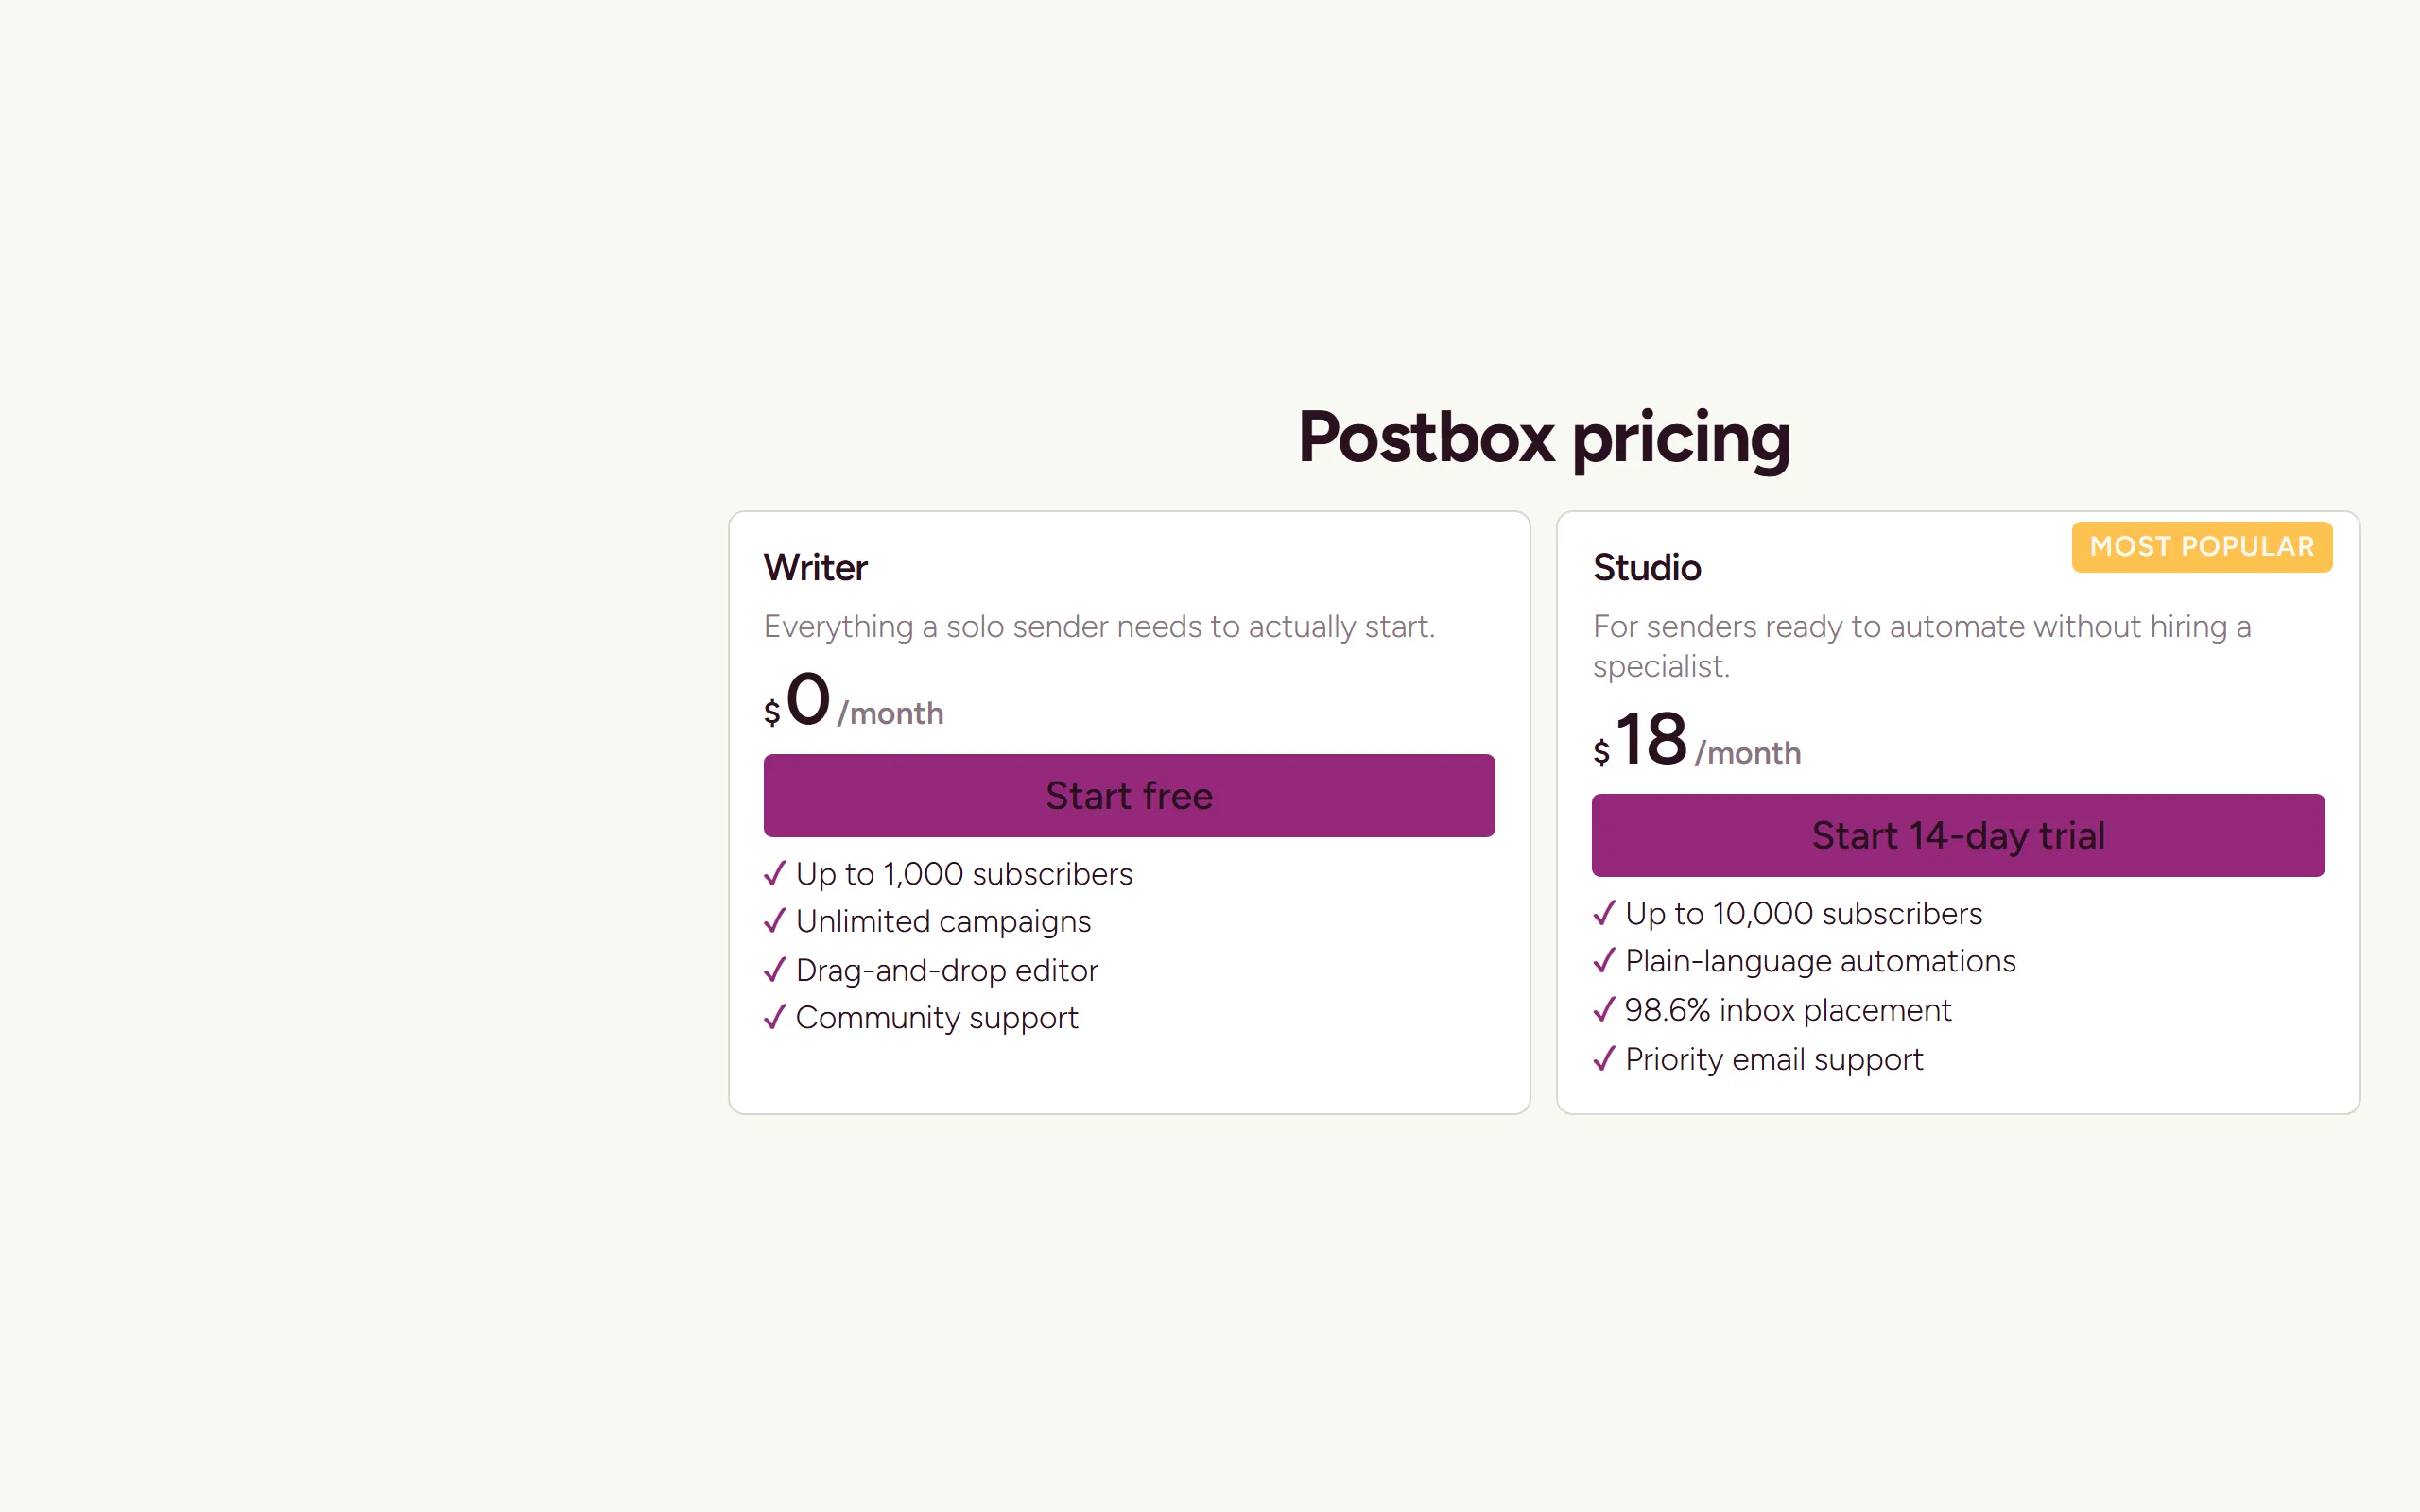The image size is (2420, 1512).
Task: Click checkmark beside Drag-and-drop editor
Action: [x=775, y=970]
